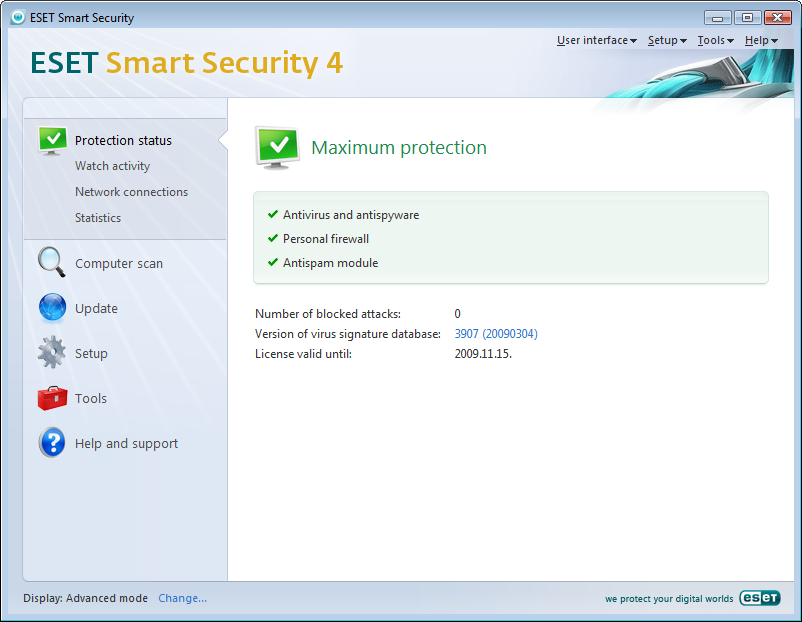Click the Computer scan magnifier icon
The image size is (802, 622).
click(52, 262)
